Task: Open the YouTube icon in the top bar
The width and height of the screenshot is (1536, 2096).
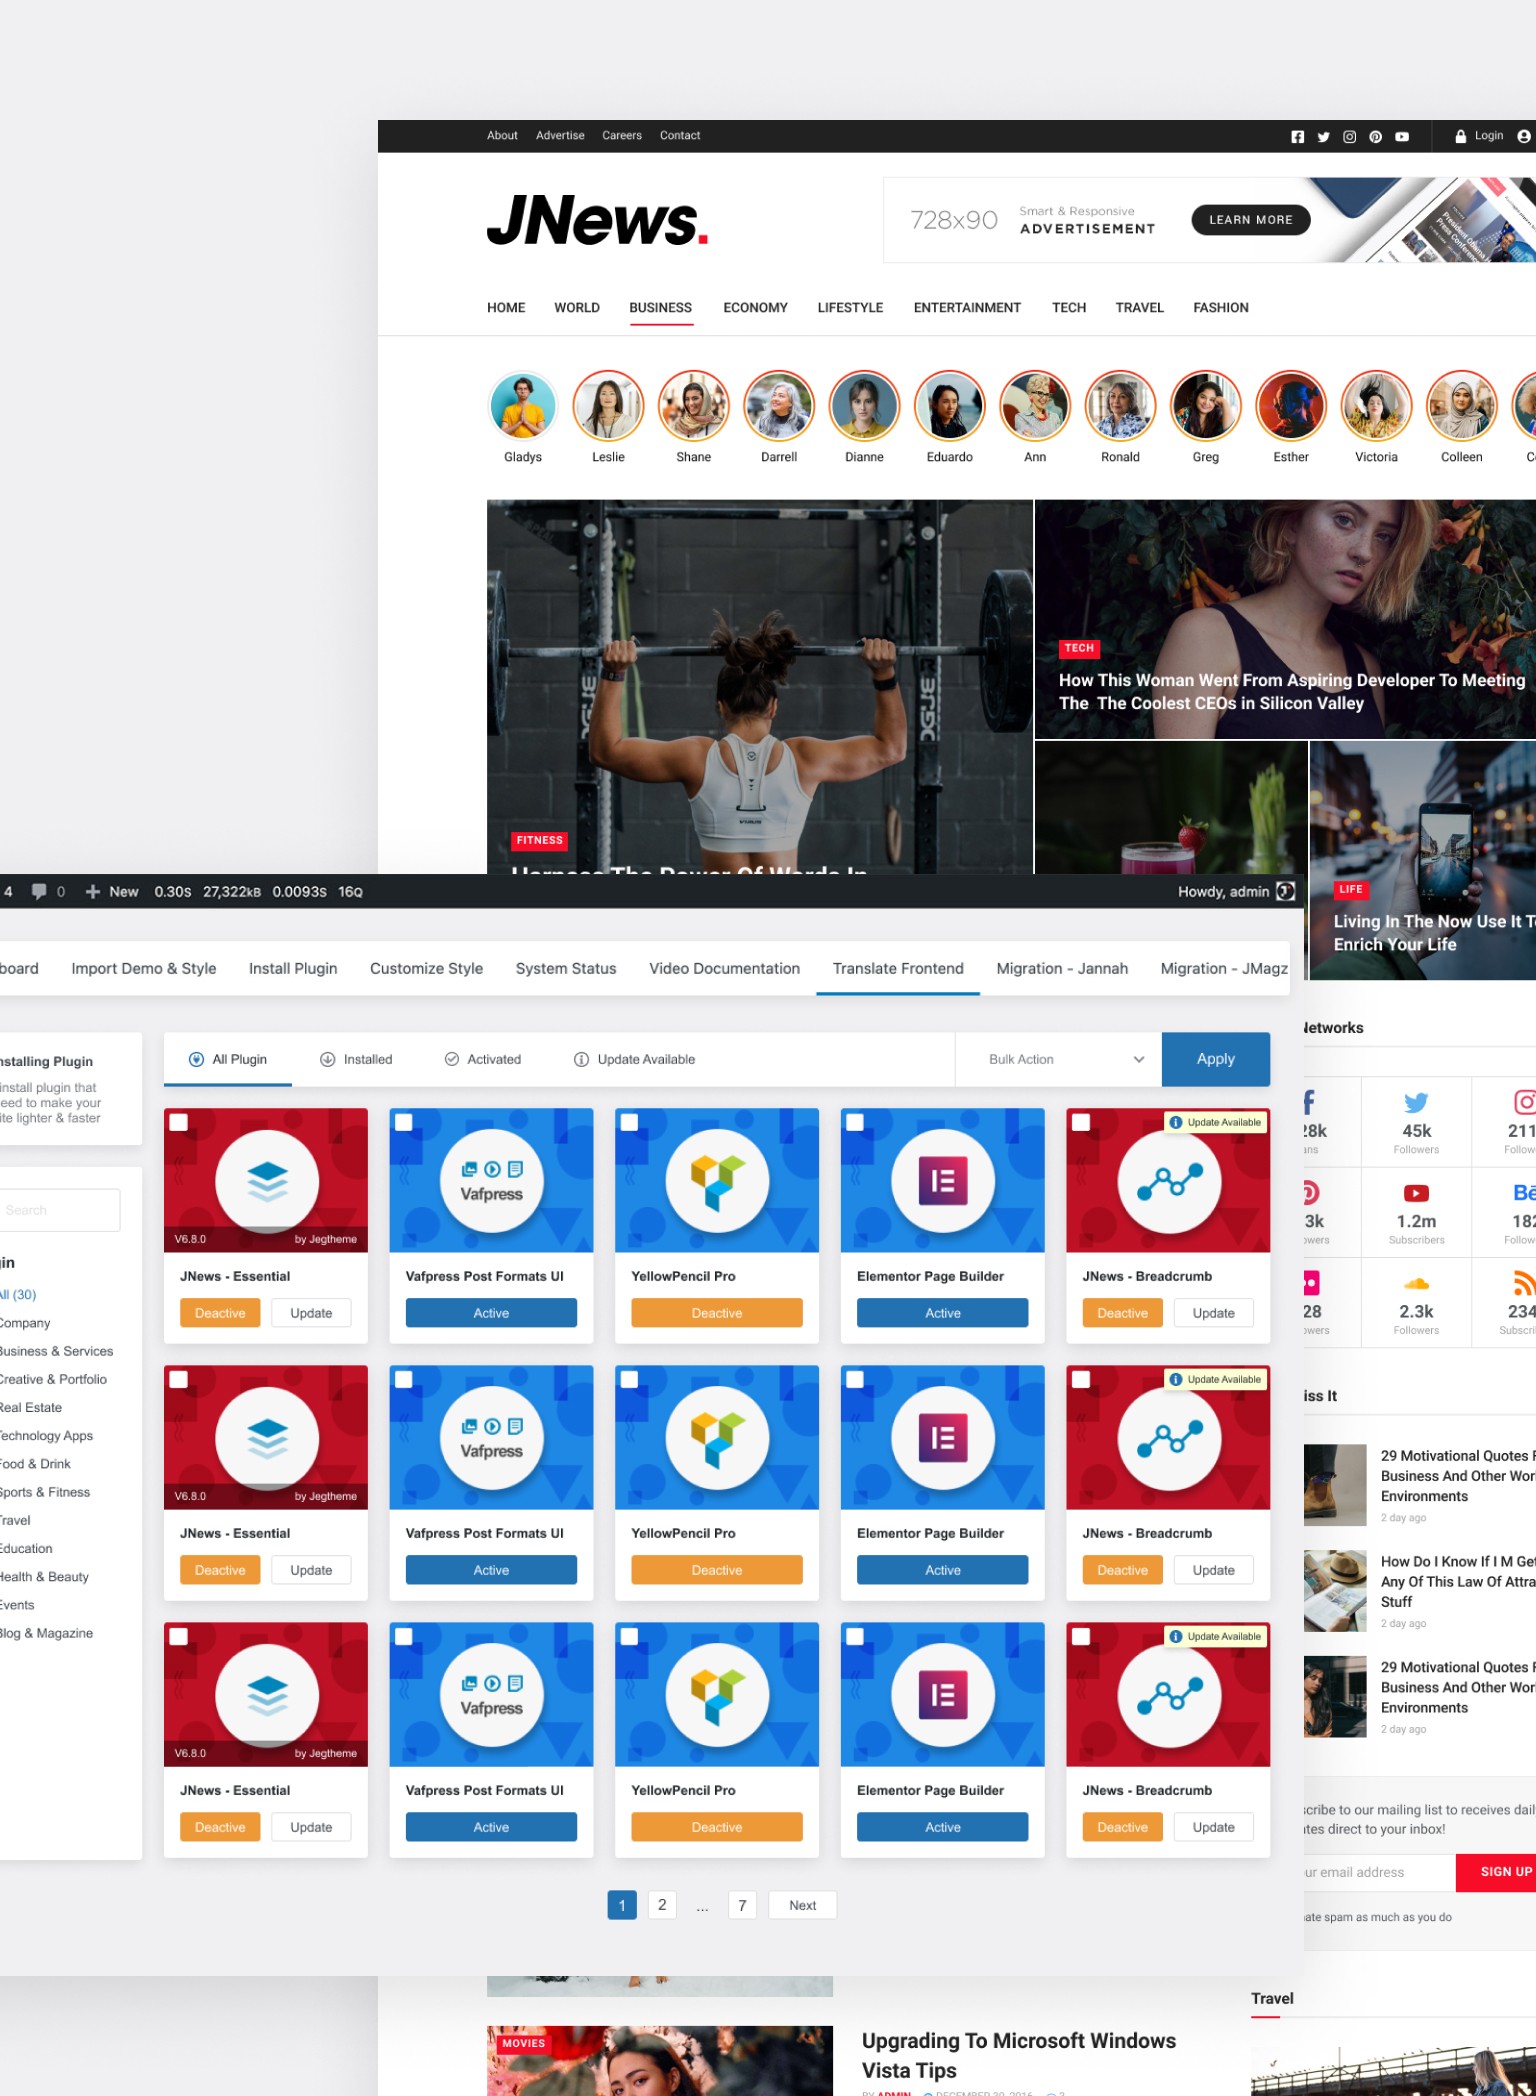Action: [x=1402, y=137]
